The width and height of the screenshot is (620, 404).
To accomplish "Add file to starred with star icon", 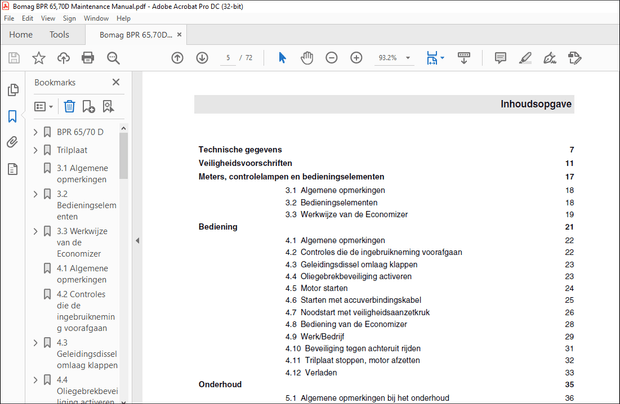I will [39, 58].
